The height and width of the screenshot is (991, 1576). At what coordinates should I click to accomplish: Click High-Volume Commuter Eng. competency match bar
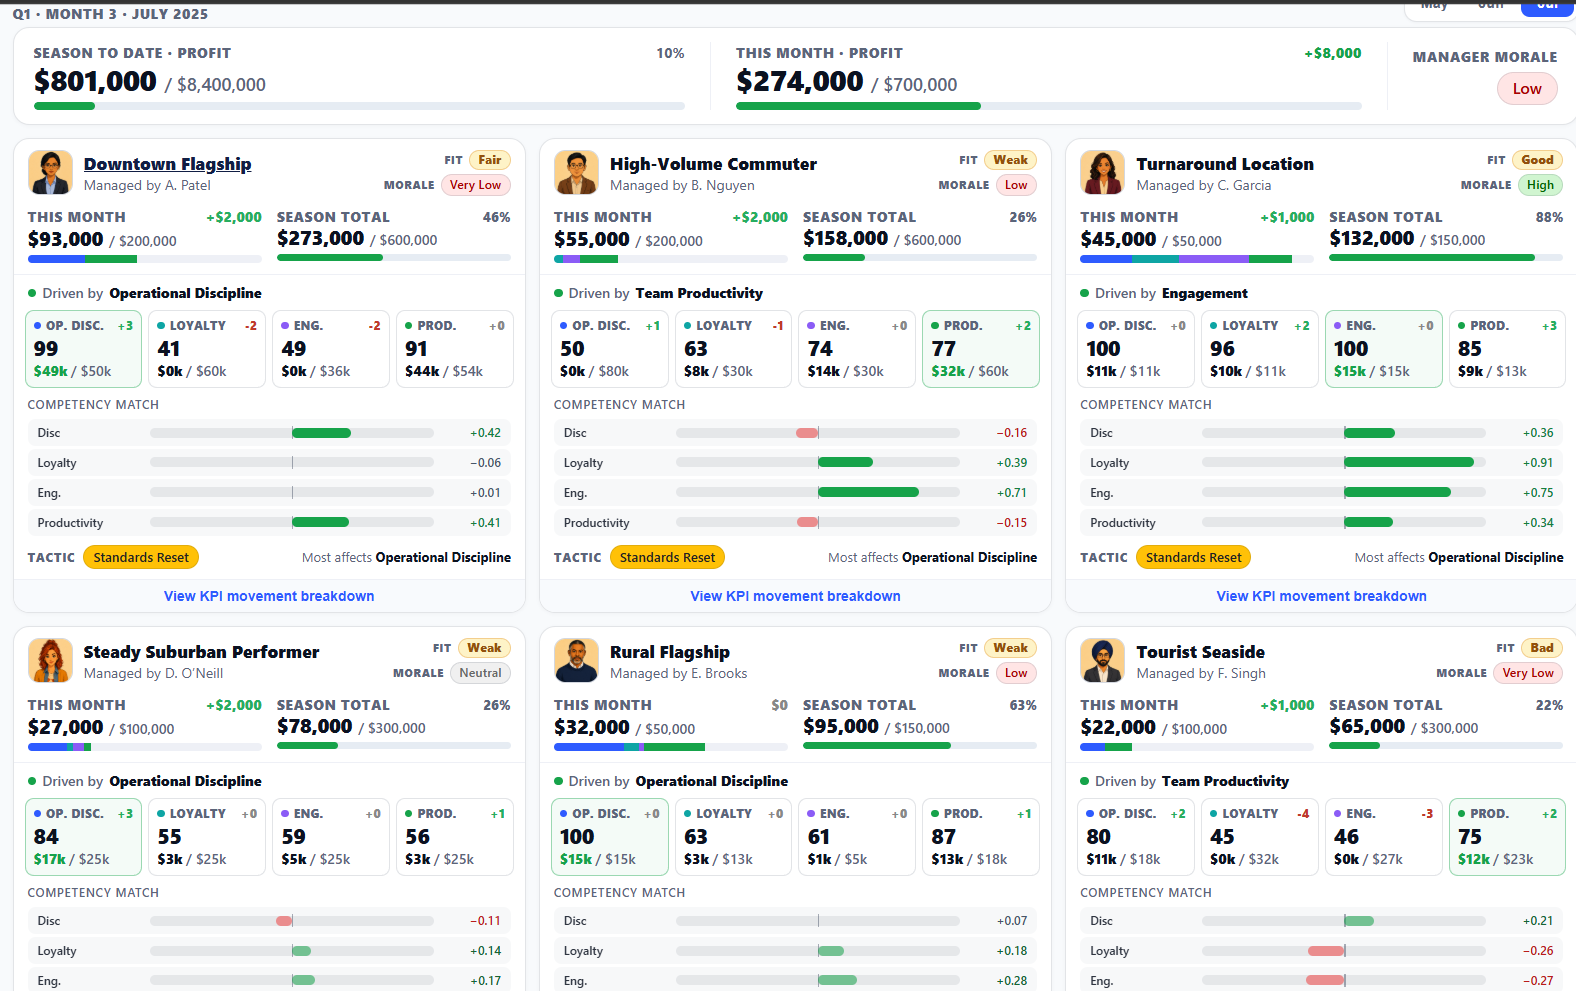pyautogui.click(x=818, y=493)
